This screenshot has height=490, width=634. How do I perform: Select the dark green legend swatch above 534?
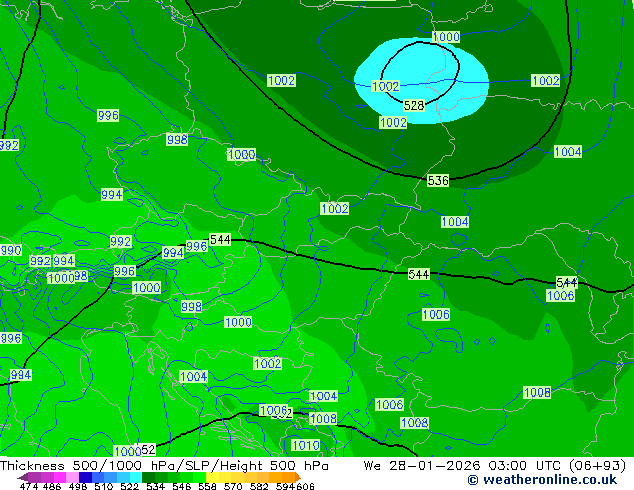149,477
